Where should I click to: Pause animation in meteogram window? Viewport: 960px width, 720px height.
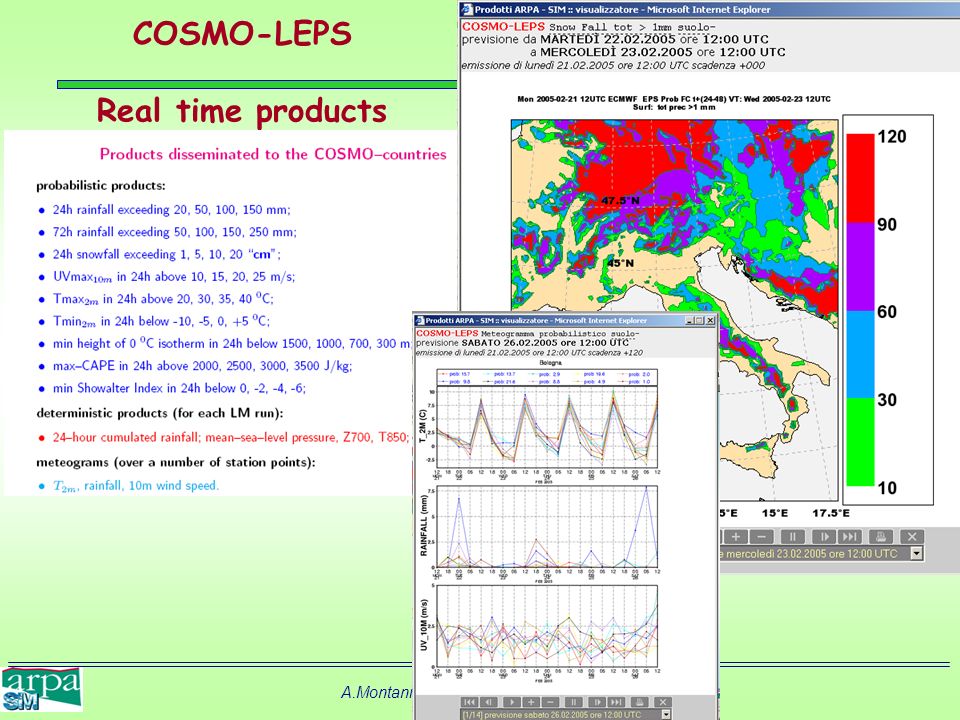pyautogui.click(x=573, y=702)
